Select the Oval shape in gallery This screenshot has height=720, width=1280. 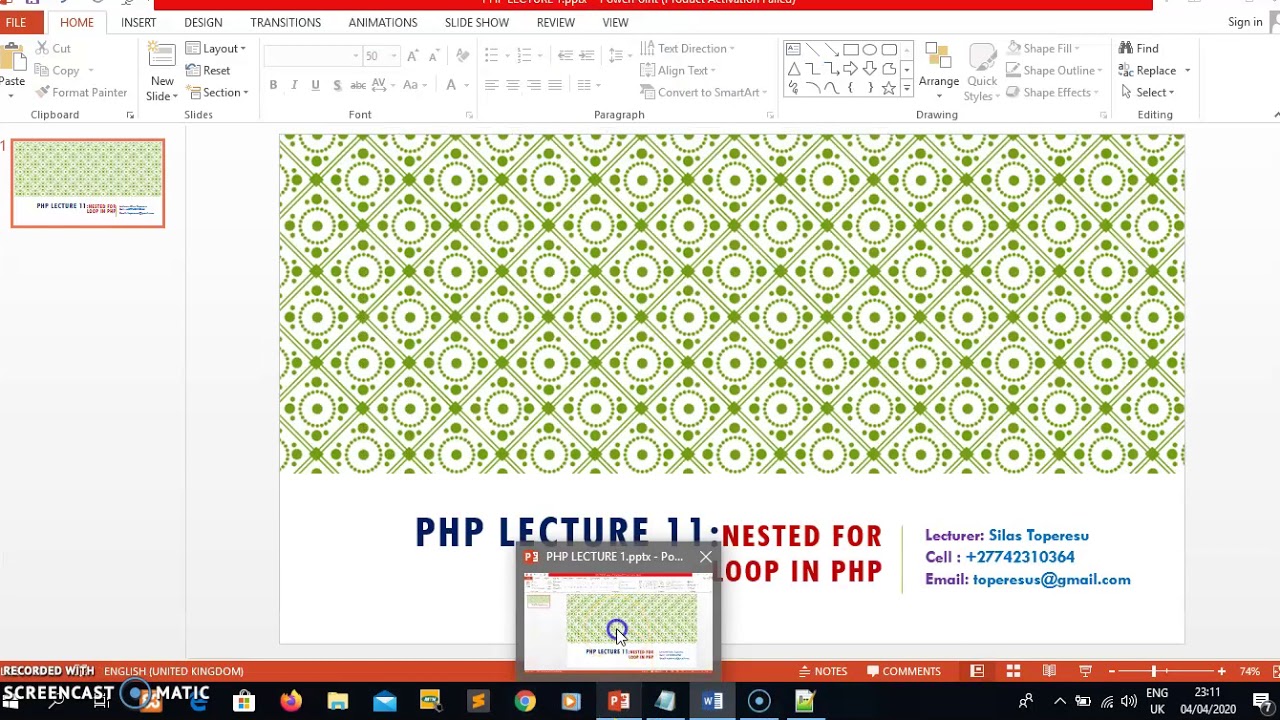coord(870,49)
